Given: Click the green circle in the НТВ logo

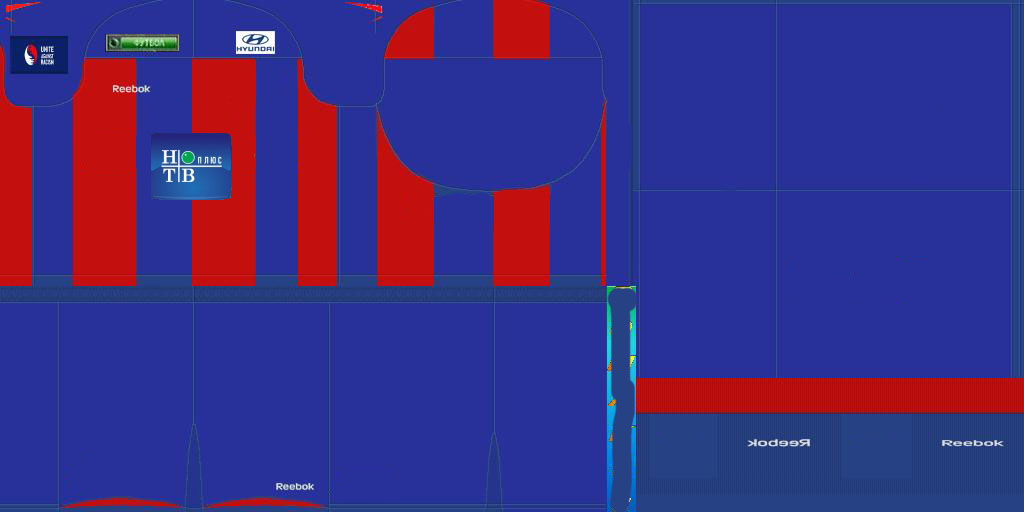Looking at the screenshot, I should (x=188, y=157).
